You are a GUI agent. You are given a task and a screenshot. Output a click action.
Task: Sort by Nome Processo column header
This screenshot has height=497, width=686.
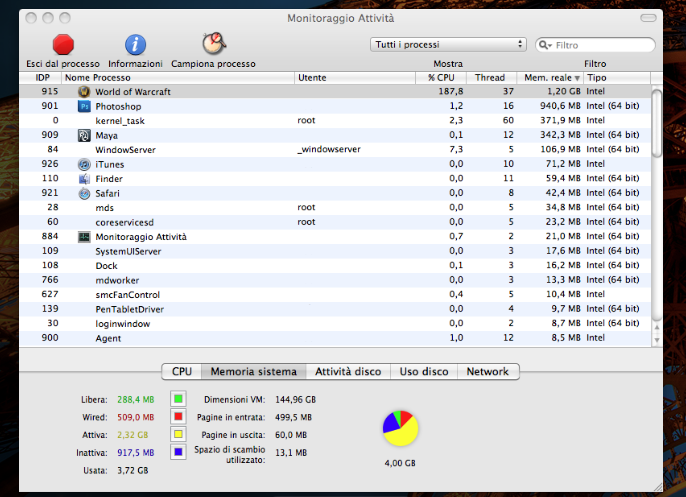pos(178,77)
